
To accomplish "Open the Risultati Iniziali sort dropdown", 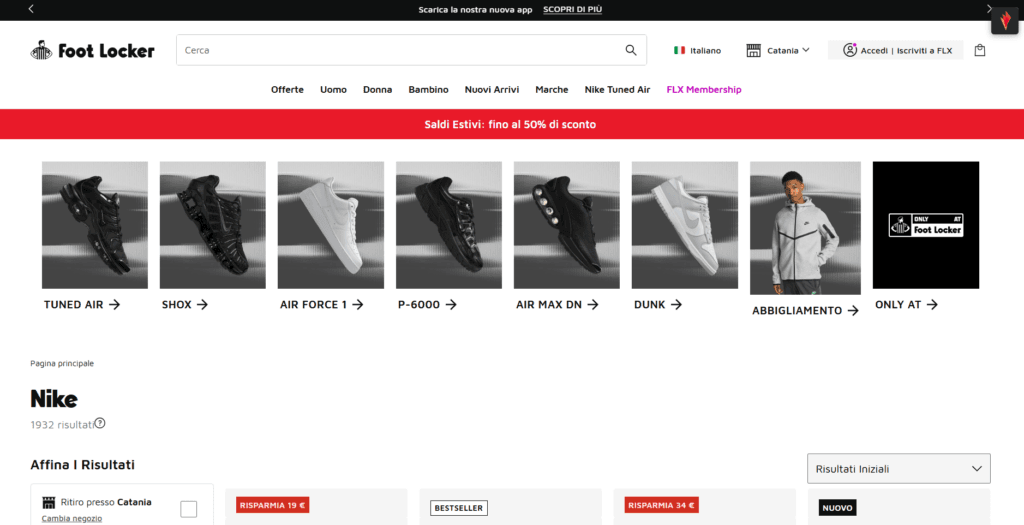I will point(899,469).
